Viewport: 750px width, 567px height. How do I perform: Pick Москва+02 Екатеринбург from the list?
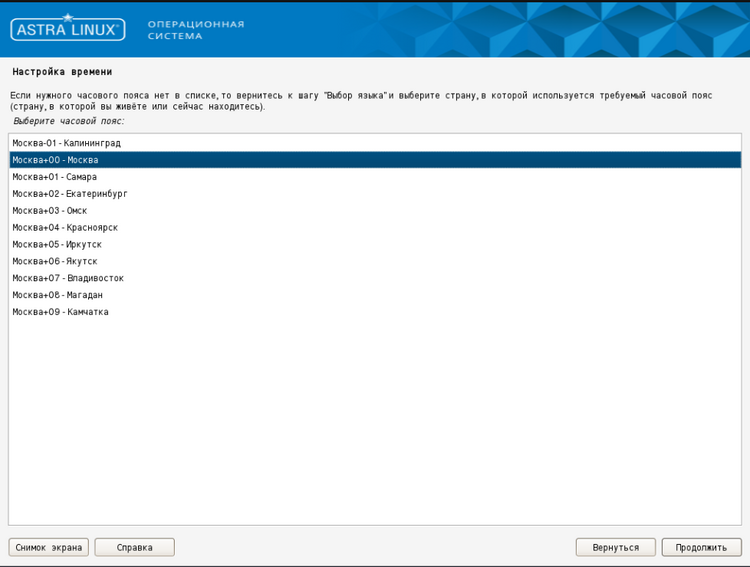pos(70,194)
